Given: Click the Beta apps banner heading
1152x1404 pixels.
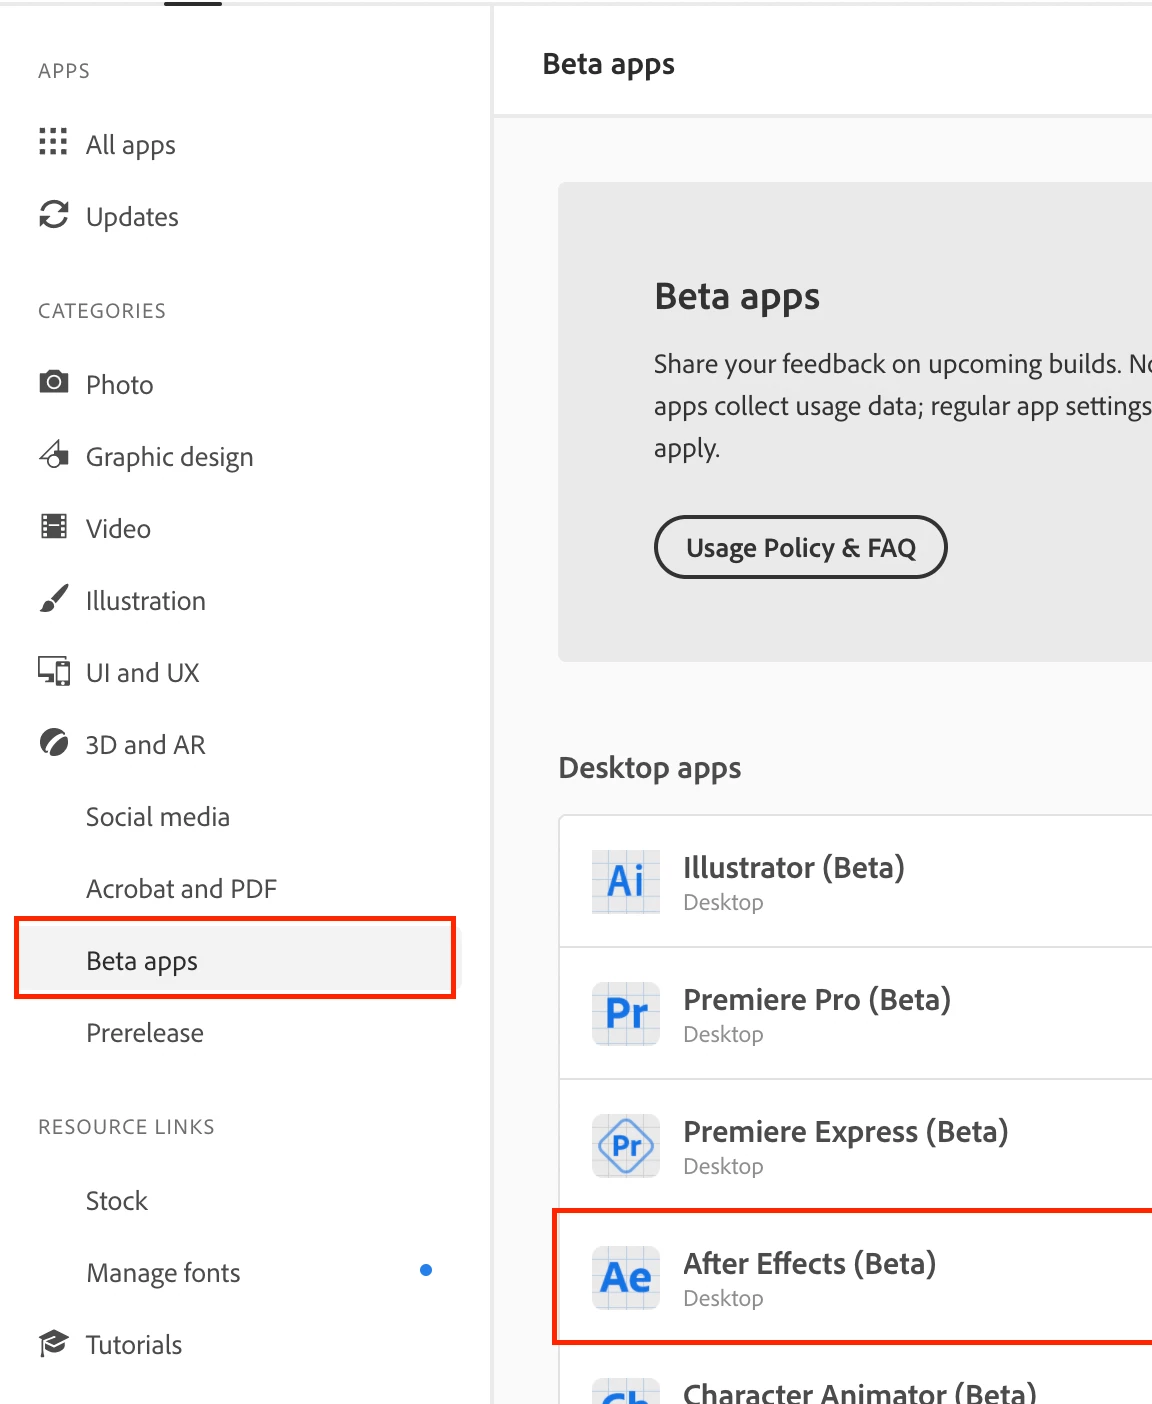Looking at the screenshot, I should pyautogui.click(x=737, y=297).
